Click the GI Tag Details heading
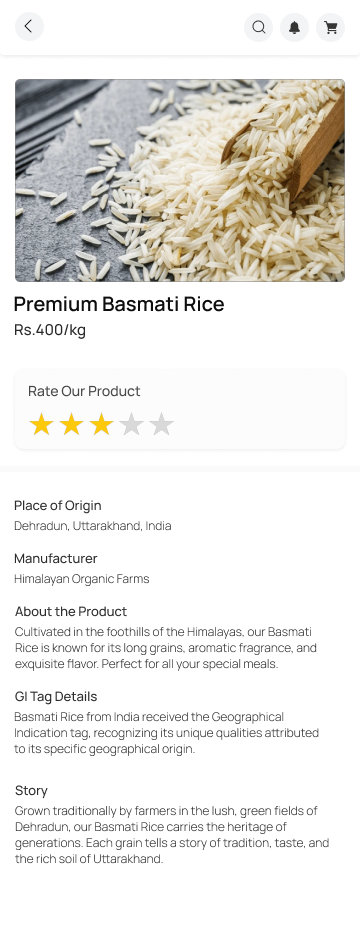360x929 pixels. pos(56,696)
